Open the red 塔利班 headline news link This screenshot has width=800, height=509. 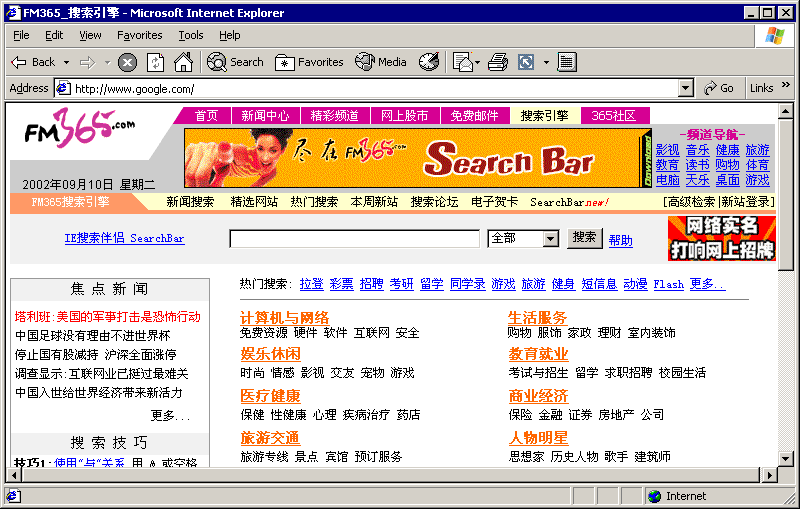point(108,317)
